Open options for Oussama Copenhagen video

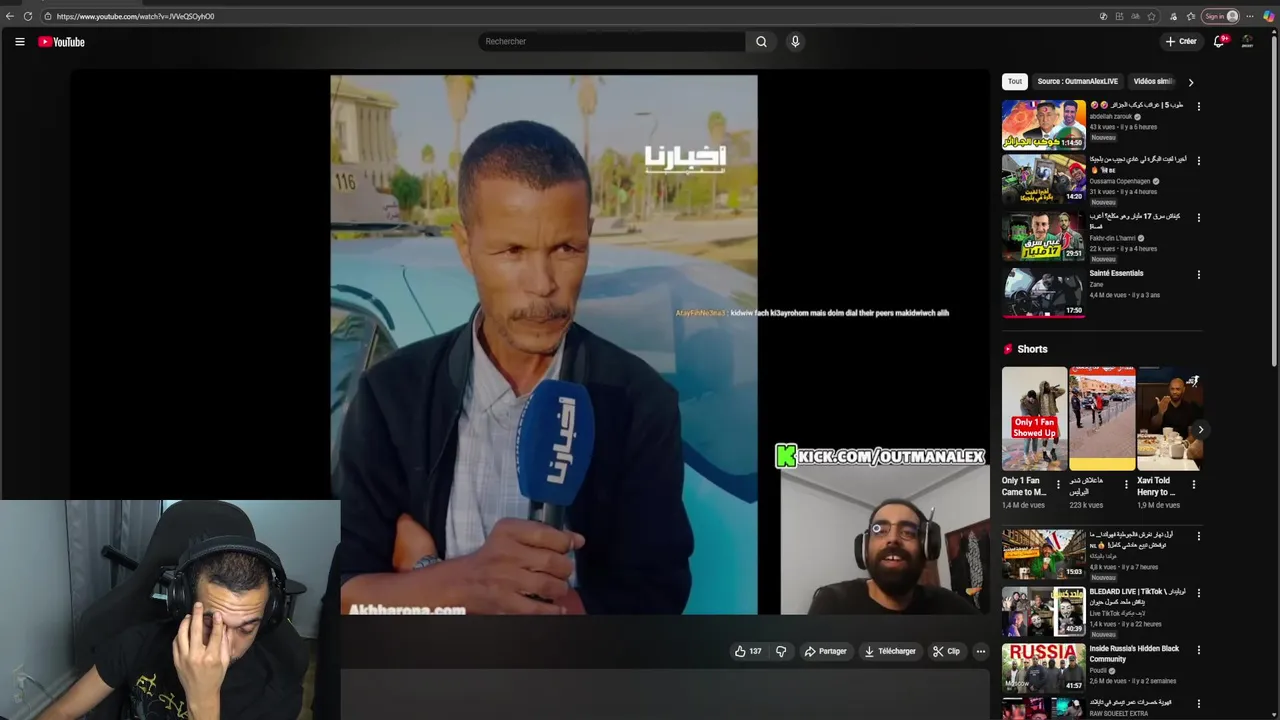click(1199, 160)
